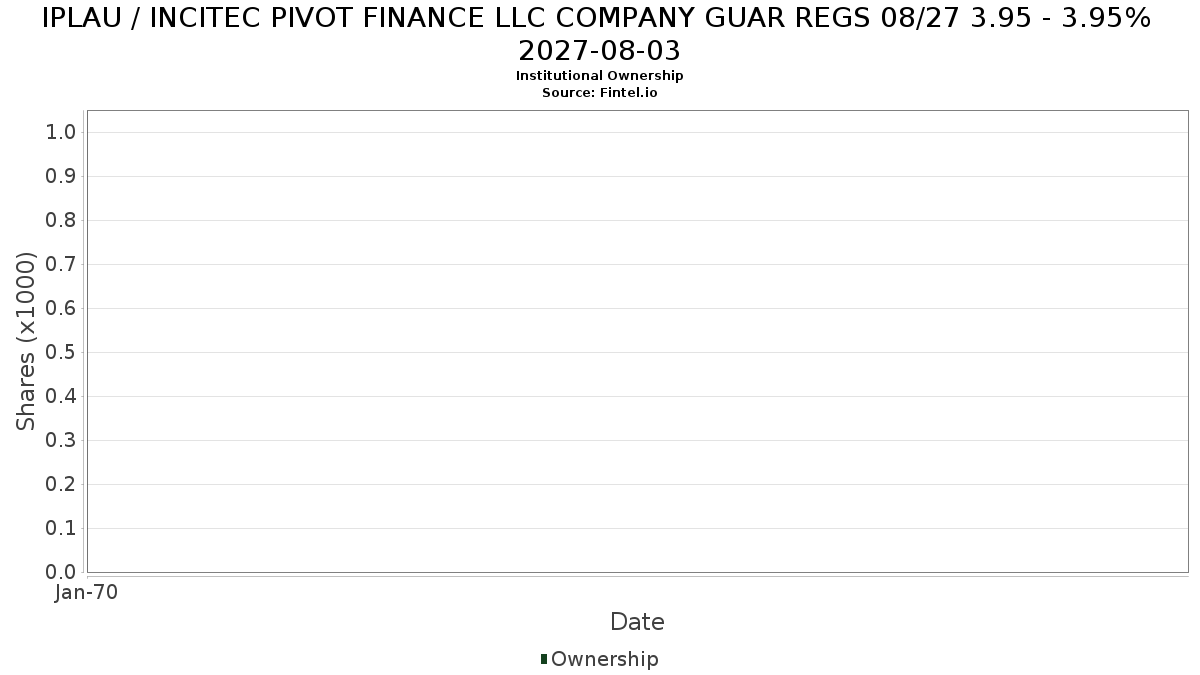1200x675 pixels.
Task: Click the Shares (x1000) y-axis title
Action: (x=27, y=341)
